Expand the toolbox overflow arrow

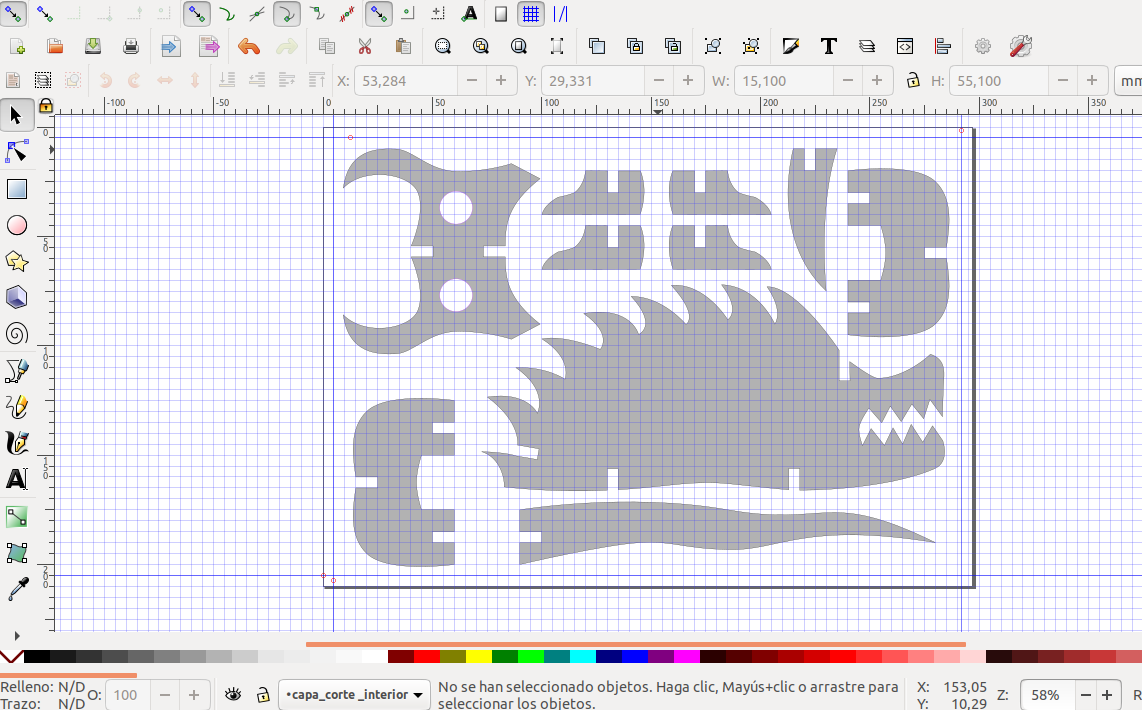(x=16, y=634)
